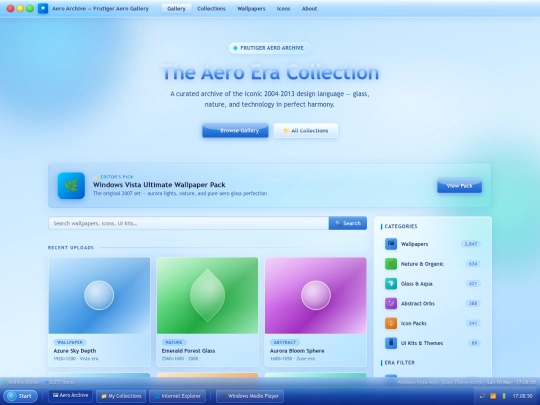Select the Icon Packs label
Viewport: 540px width, 405px height.
414,323
